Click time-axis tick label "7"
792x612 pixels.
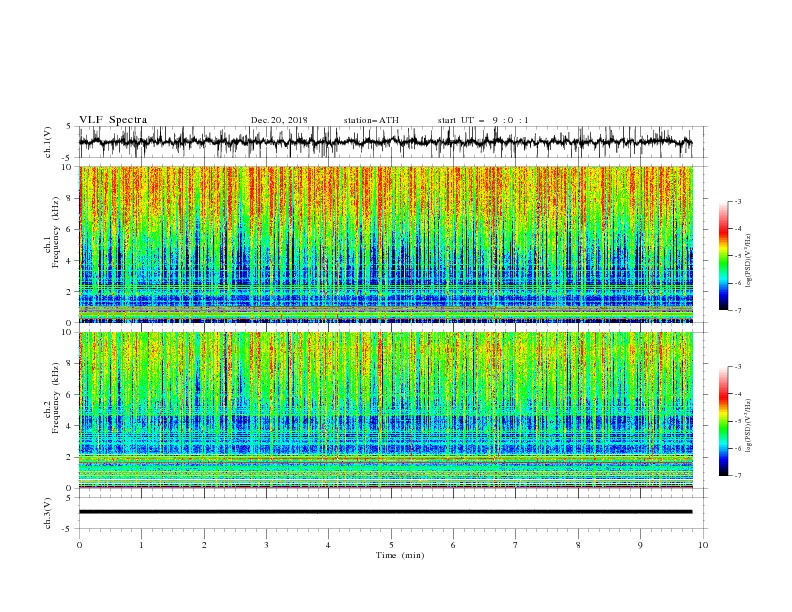(516, 545)
